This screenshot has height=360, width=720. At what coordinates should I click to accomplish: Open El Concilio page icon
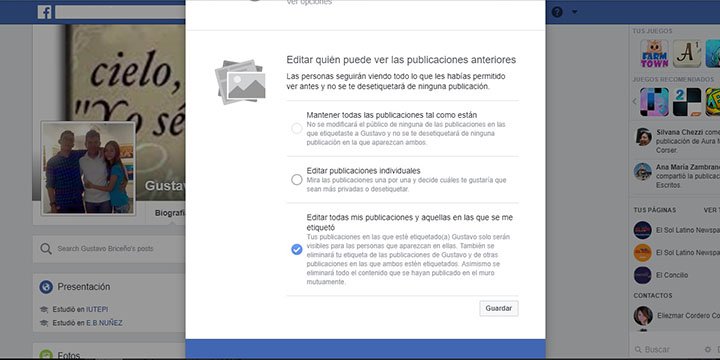(642, 275)
